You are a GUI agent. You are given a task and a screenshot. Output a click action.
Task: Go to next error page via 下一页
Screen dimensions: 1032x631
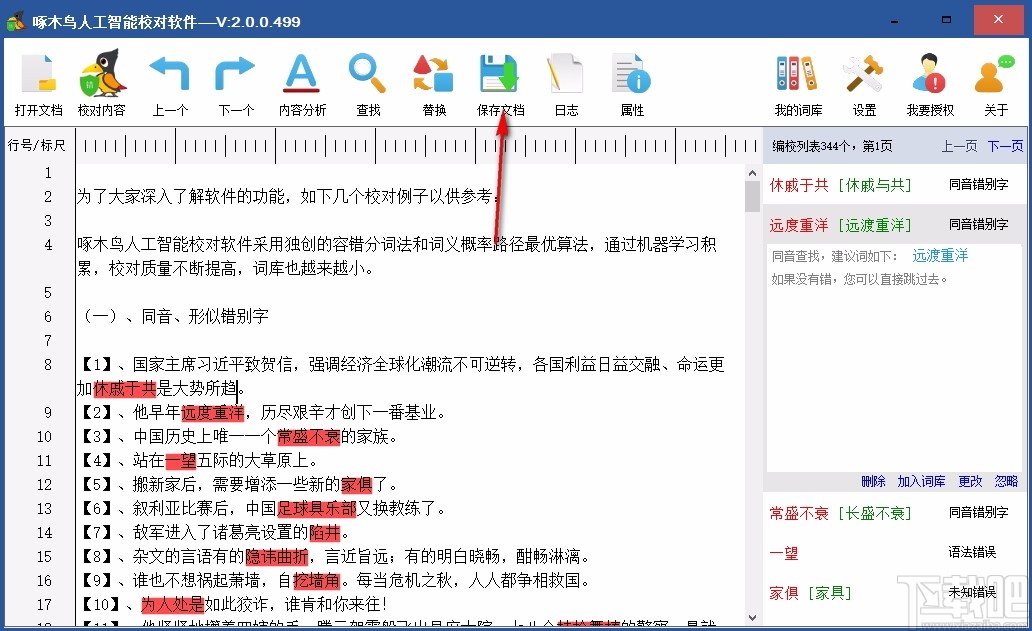click(1006, 146)
